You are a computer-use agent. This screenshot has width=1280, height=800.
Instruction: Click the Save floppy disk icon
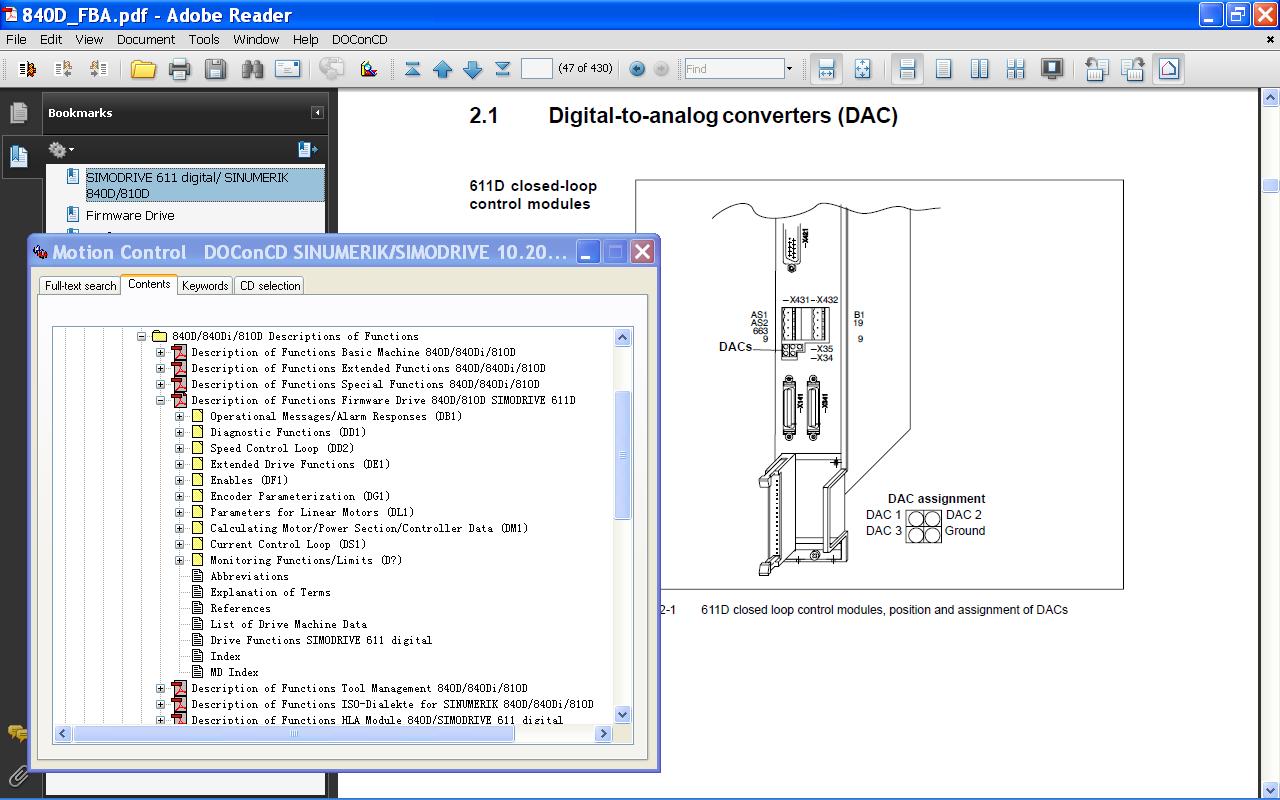point(215,69)
